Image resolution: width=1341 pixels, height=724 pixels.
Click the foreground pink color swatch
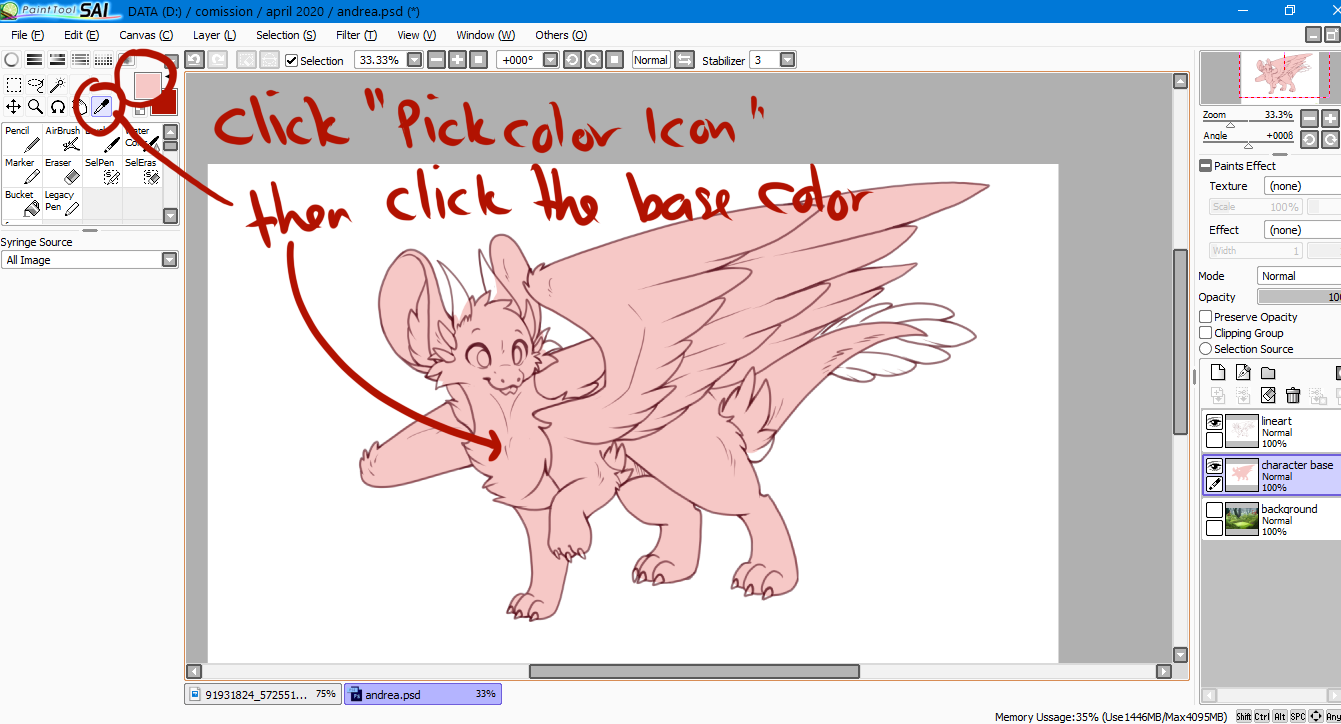point(147,85)
